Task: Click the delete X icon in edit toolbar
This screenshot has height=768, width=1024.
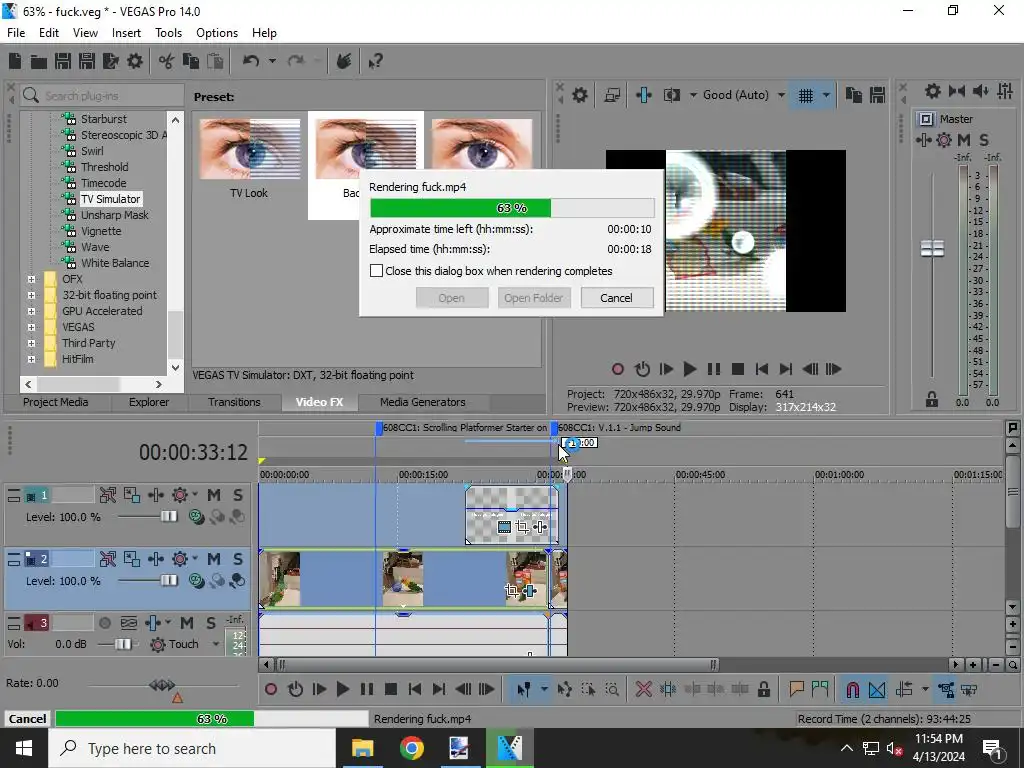Action: pos(643,689)
